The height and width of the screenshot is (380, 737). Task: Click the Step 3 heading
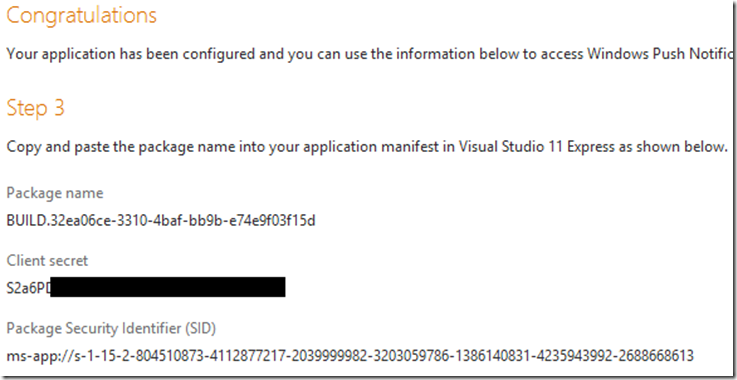point(35,108)
